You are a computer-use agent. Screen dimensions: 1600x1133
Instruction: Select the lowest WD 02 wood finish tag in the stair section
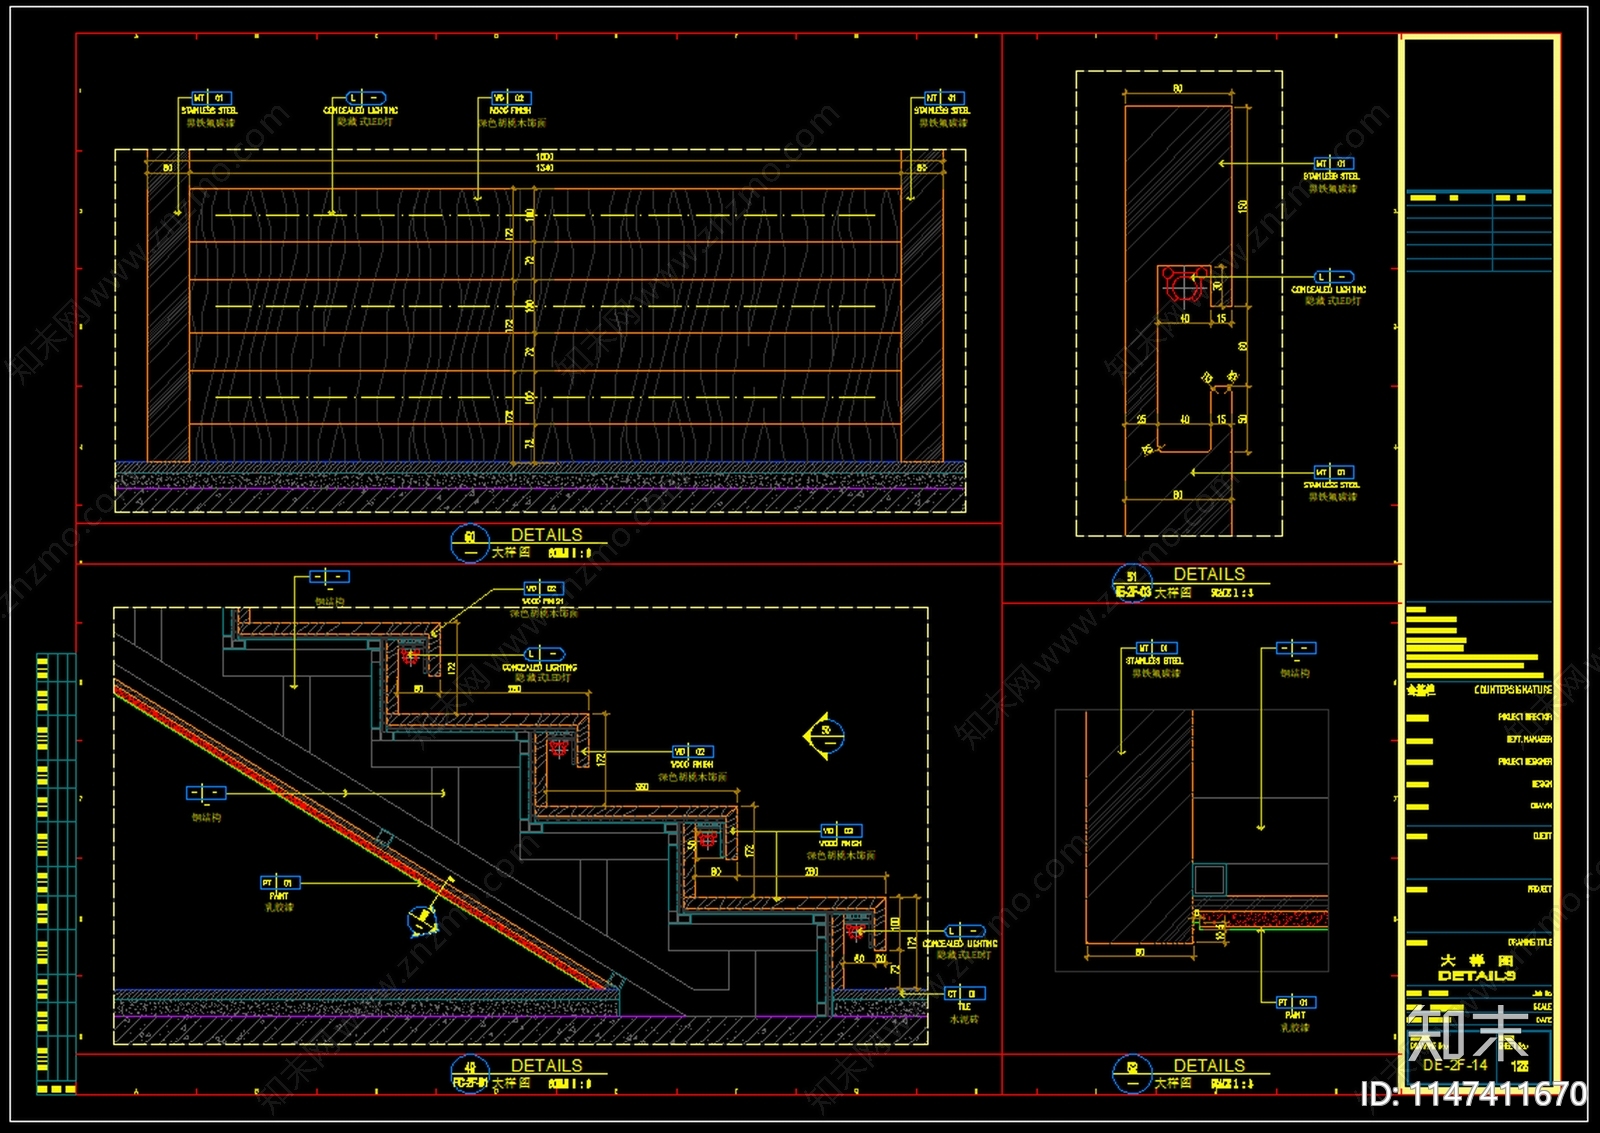pos(841,831)
